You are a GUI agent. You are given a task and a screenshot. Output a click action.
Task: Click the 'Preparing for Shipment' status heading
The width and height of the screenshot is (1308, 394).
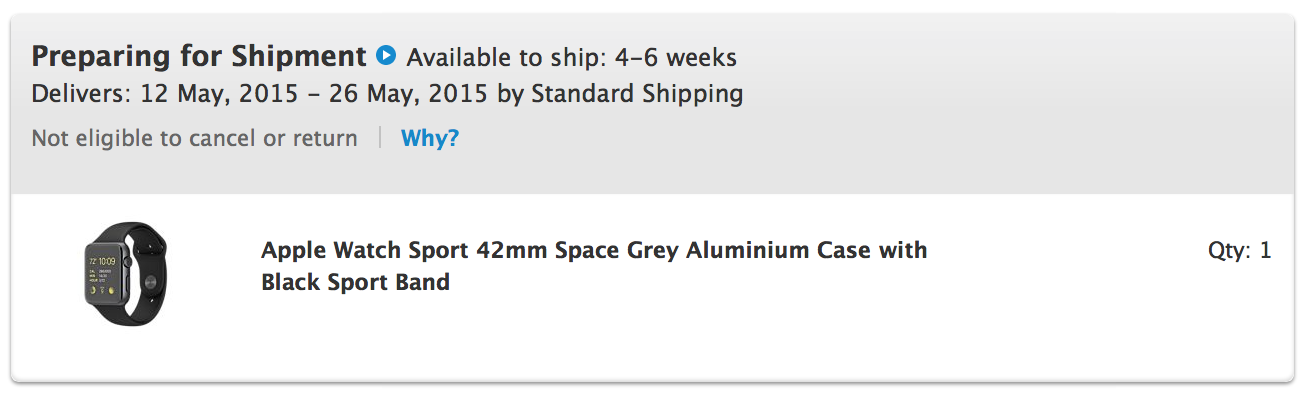coord(199,56)
